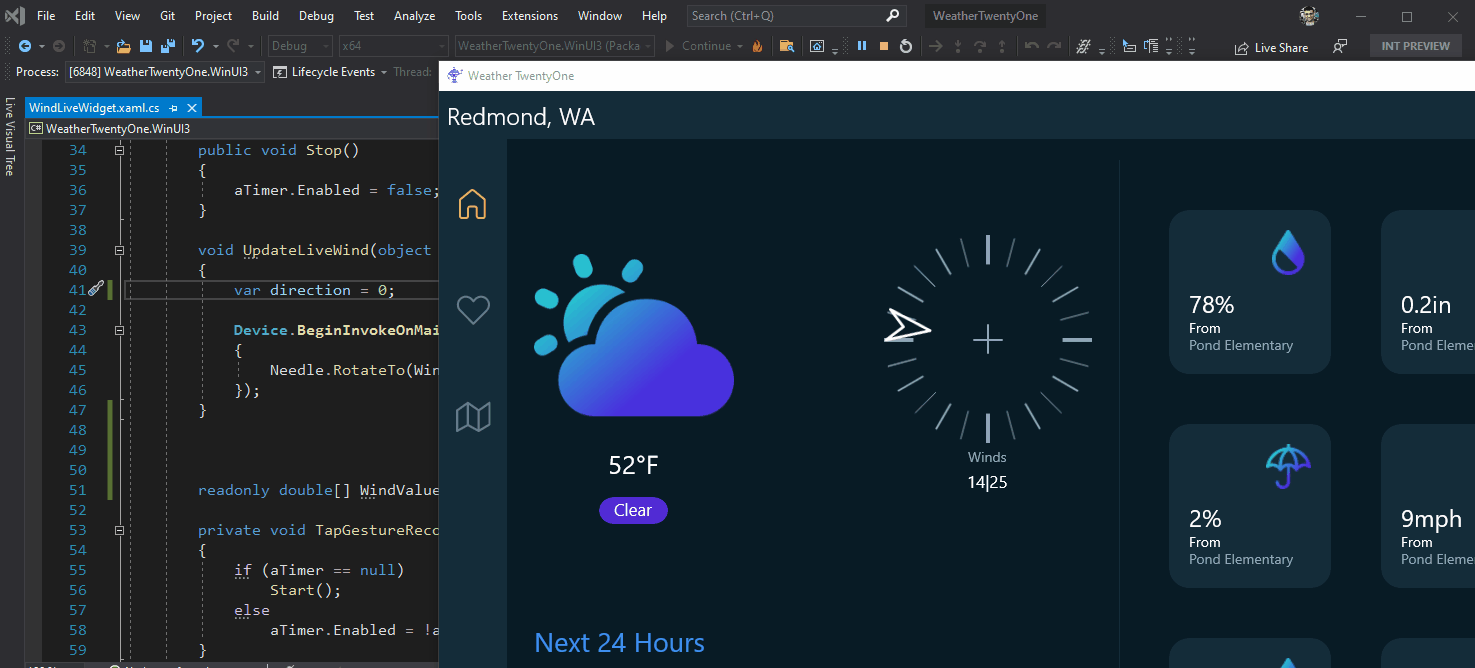
Task: Click the Navigate Backward arrow icon
Action: (25, 46)
